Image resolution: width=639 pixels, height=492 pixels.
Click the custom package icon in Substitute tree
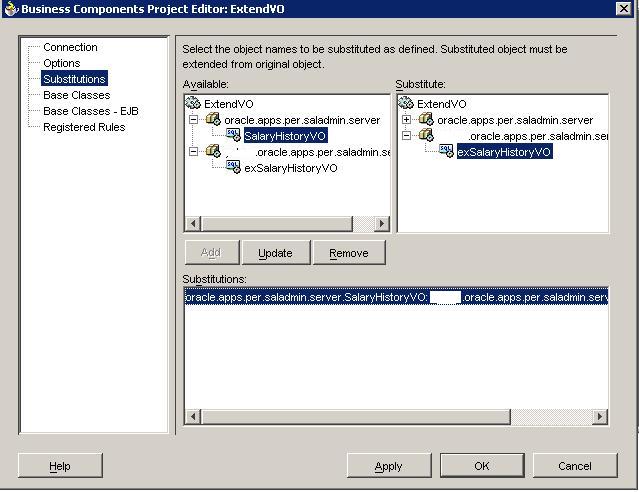coord(426,135)
